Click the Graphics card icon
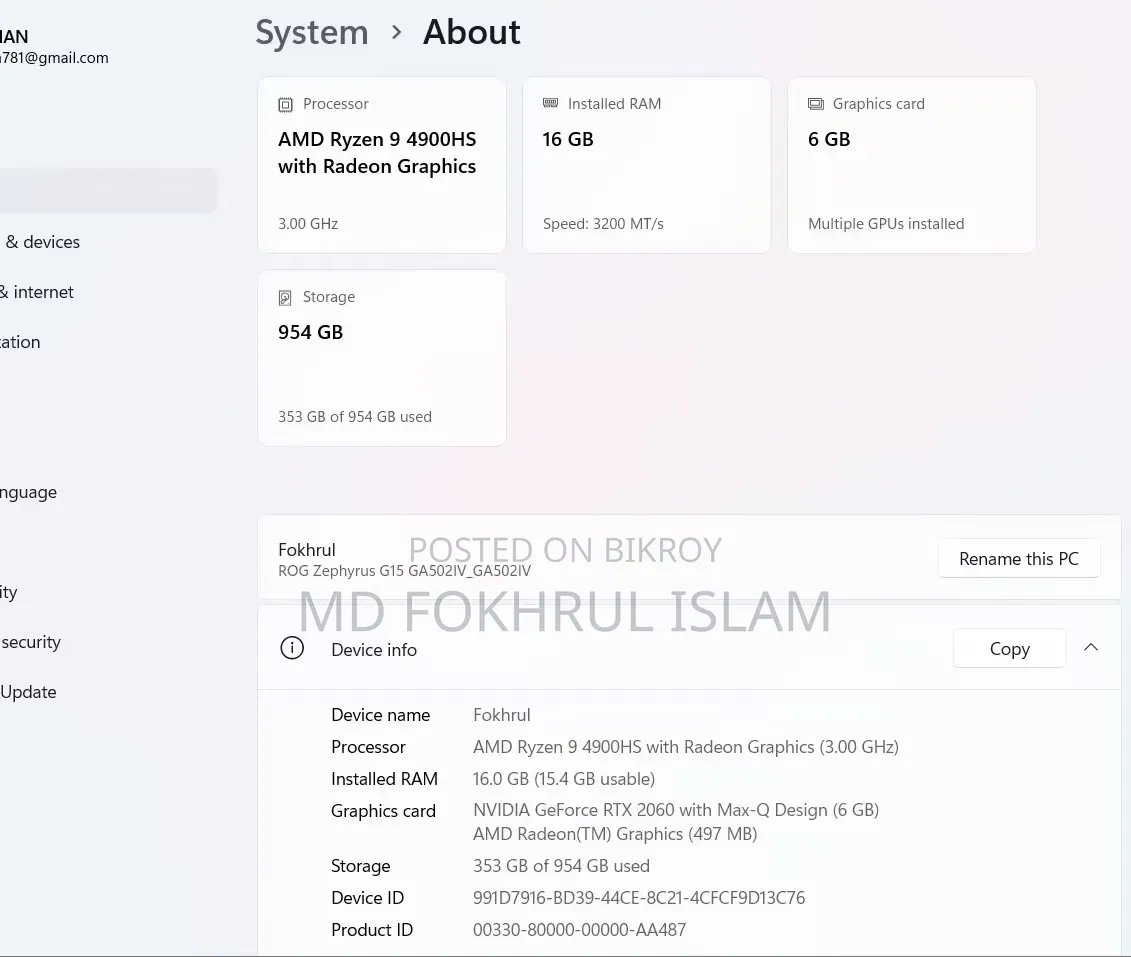Screen dimensions: 1131x957 [x=816, y=104]
